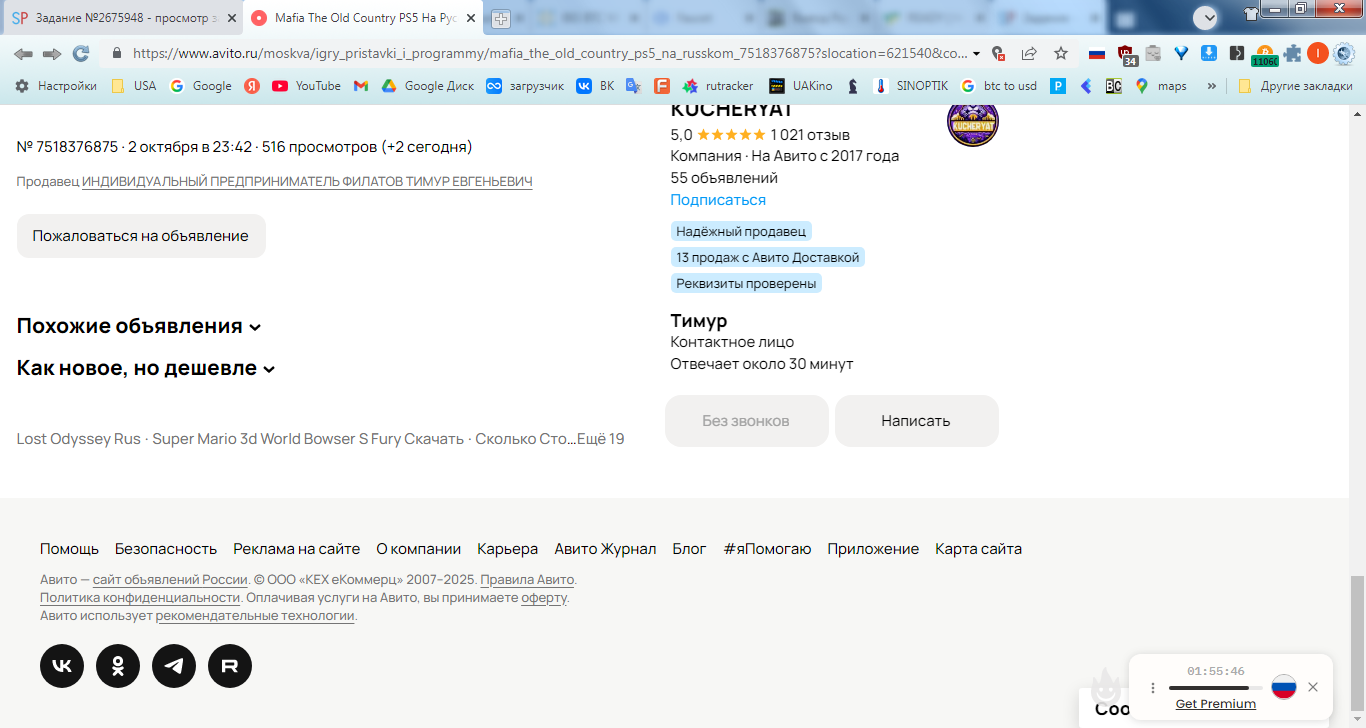Viewport: 1366px width, 728px height.
Task: Click the browser forward arrow
Action: coord(52,53)
